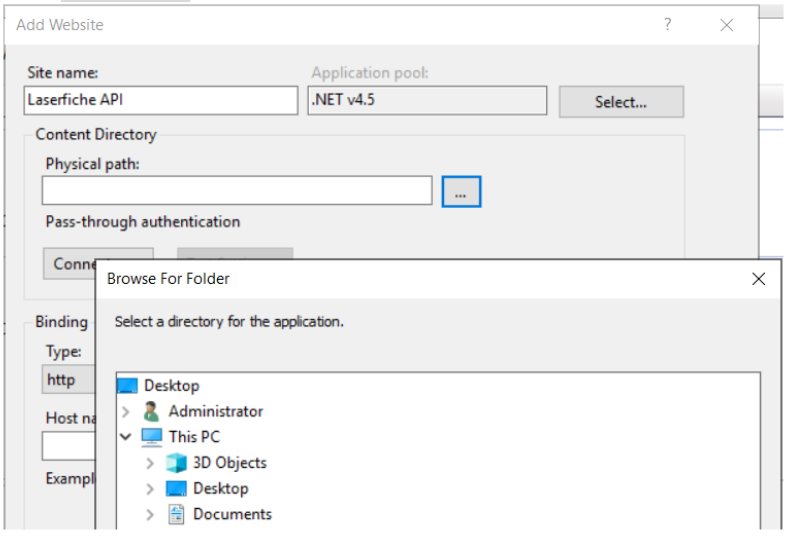Select This PC in folder tree
Image resolution: width=786 pixels, height=540 pixels.
(x=194, y=437)
